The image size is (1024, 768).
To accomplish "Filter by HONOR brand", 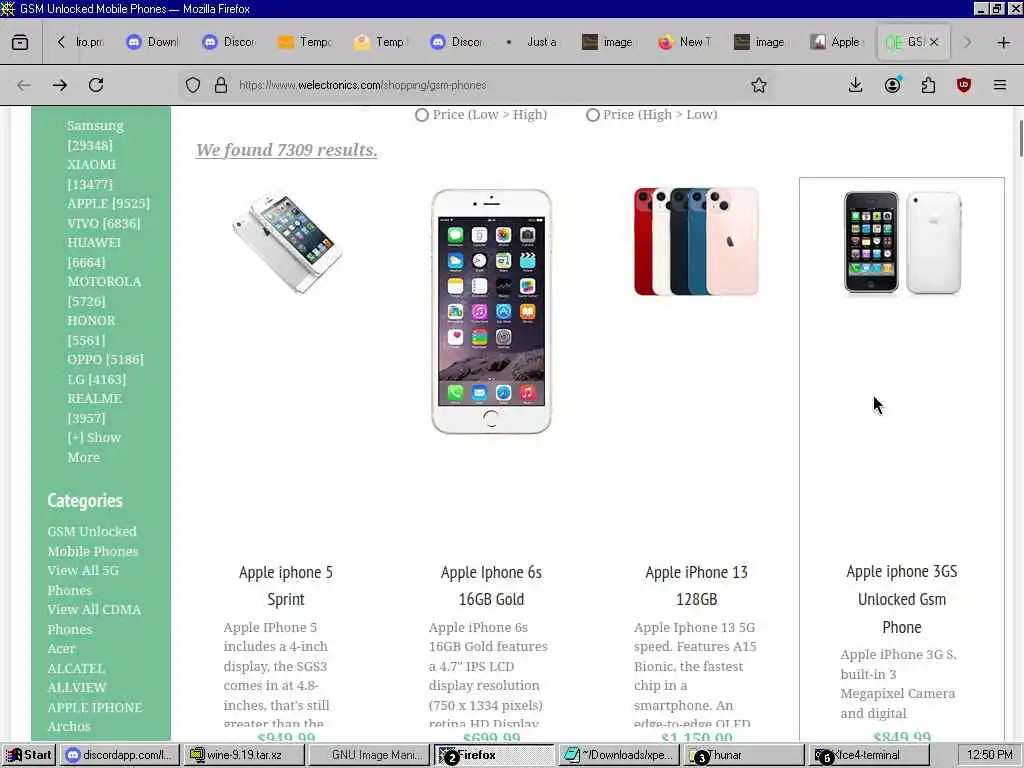I will click(91, 330).
